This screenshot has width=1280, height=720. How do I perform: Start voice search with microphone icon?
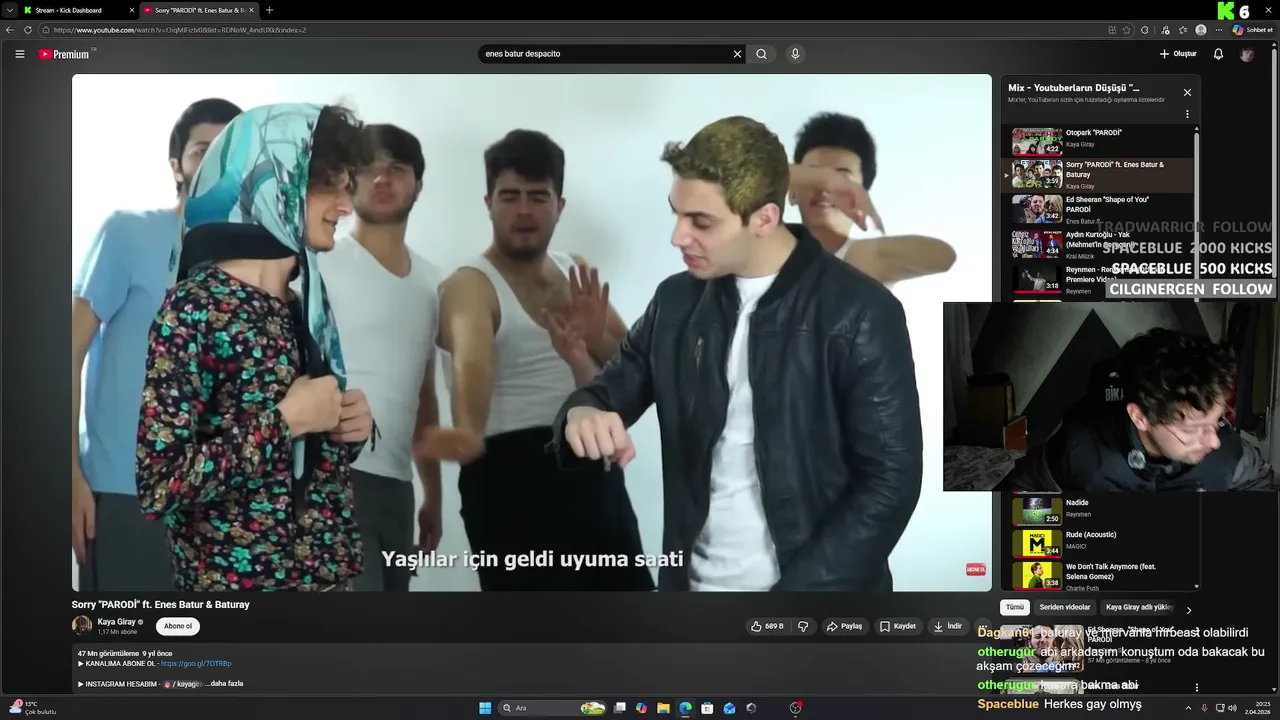coord(795,54)
